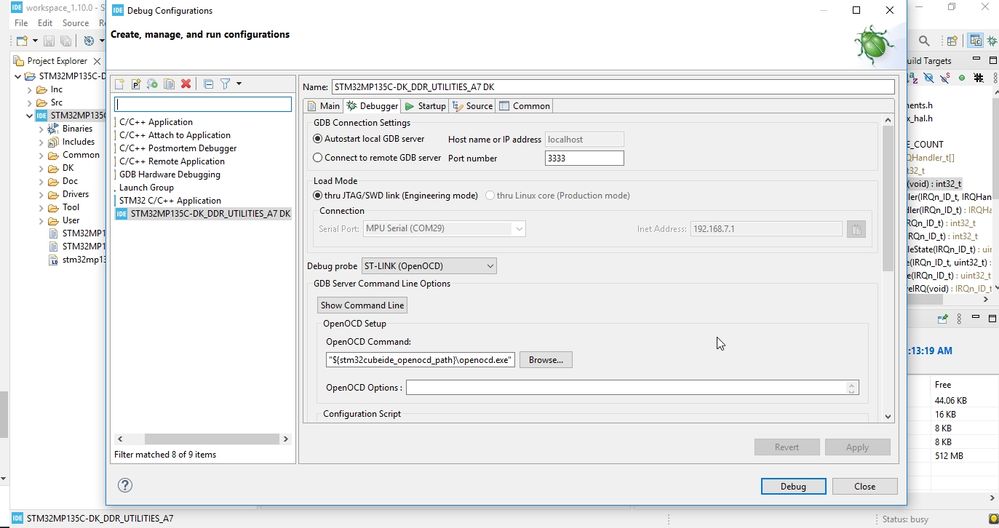
Task: Expand the Binaries node
Action: coord(41,129)
